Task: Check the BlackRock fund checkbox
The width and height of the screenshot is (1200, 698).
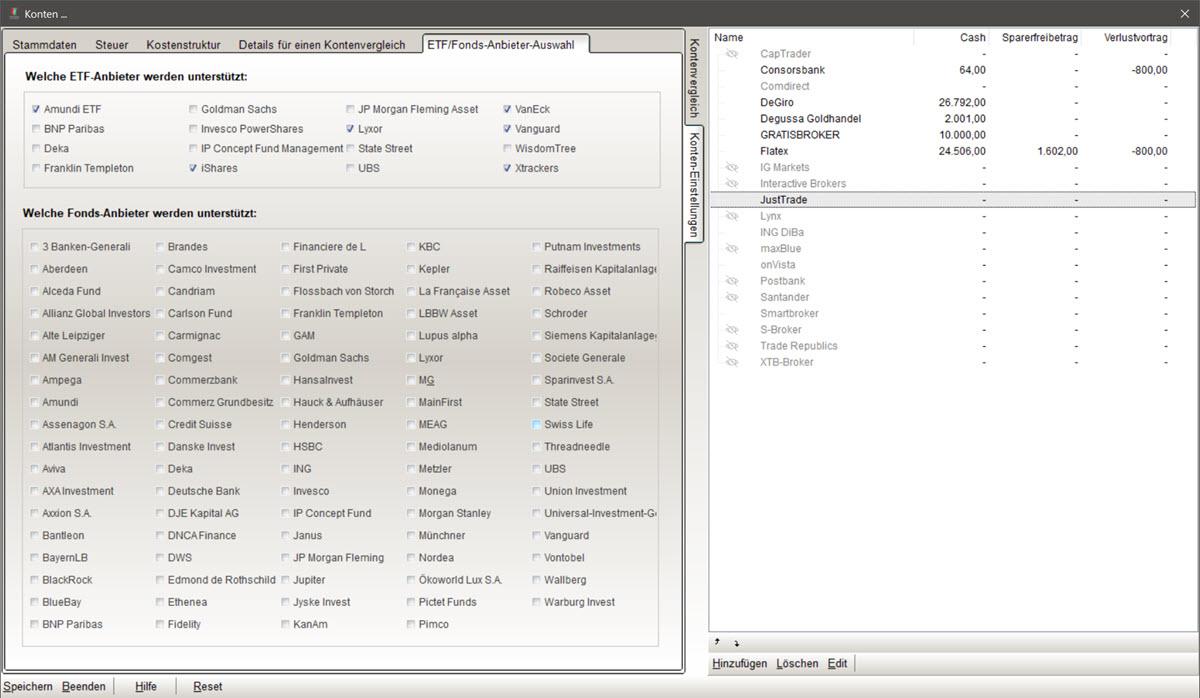Action: click(35, 580)
